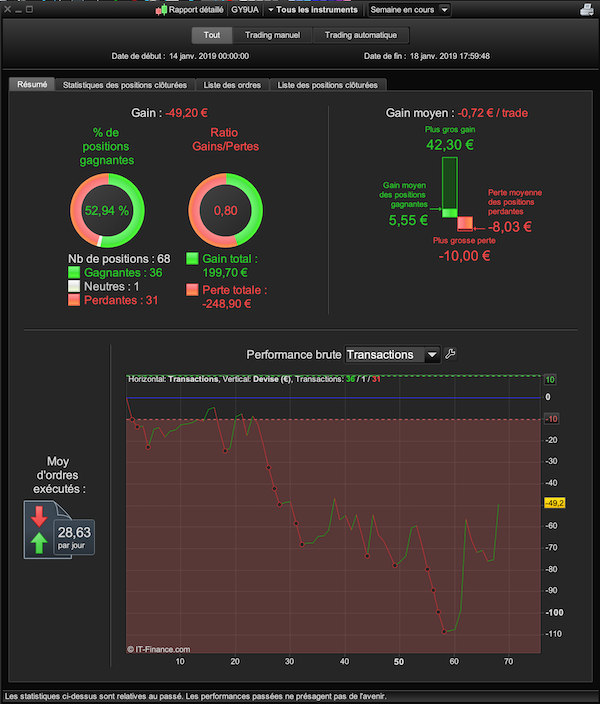Click the Gain total green legend square
600x704 pixels.
[x=192, y=258]
